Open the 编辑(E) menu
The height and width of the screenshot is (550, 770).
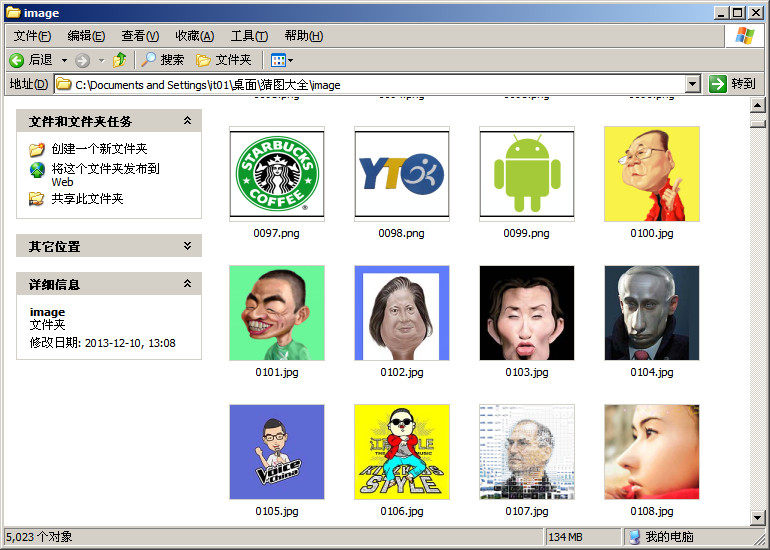point(86,36)
